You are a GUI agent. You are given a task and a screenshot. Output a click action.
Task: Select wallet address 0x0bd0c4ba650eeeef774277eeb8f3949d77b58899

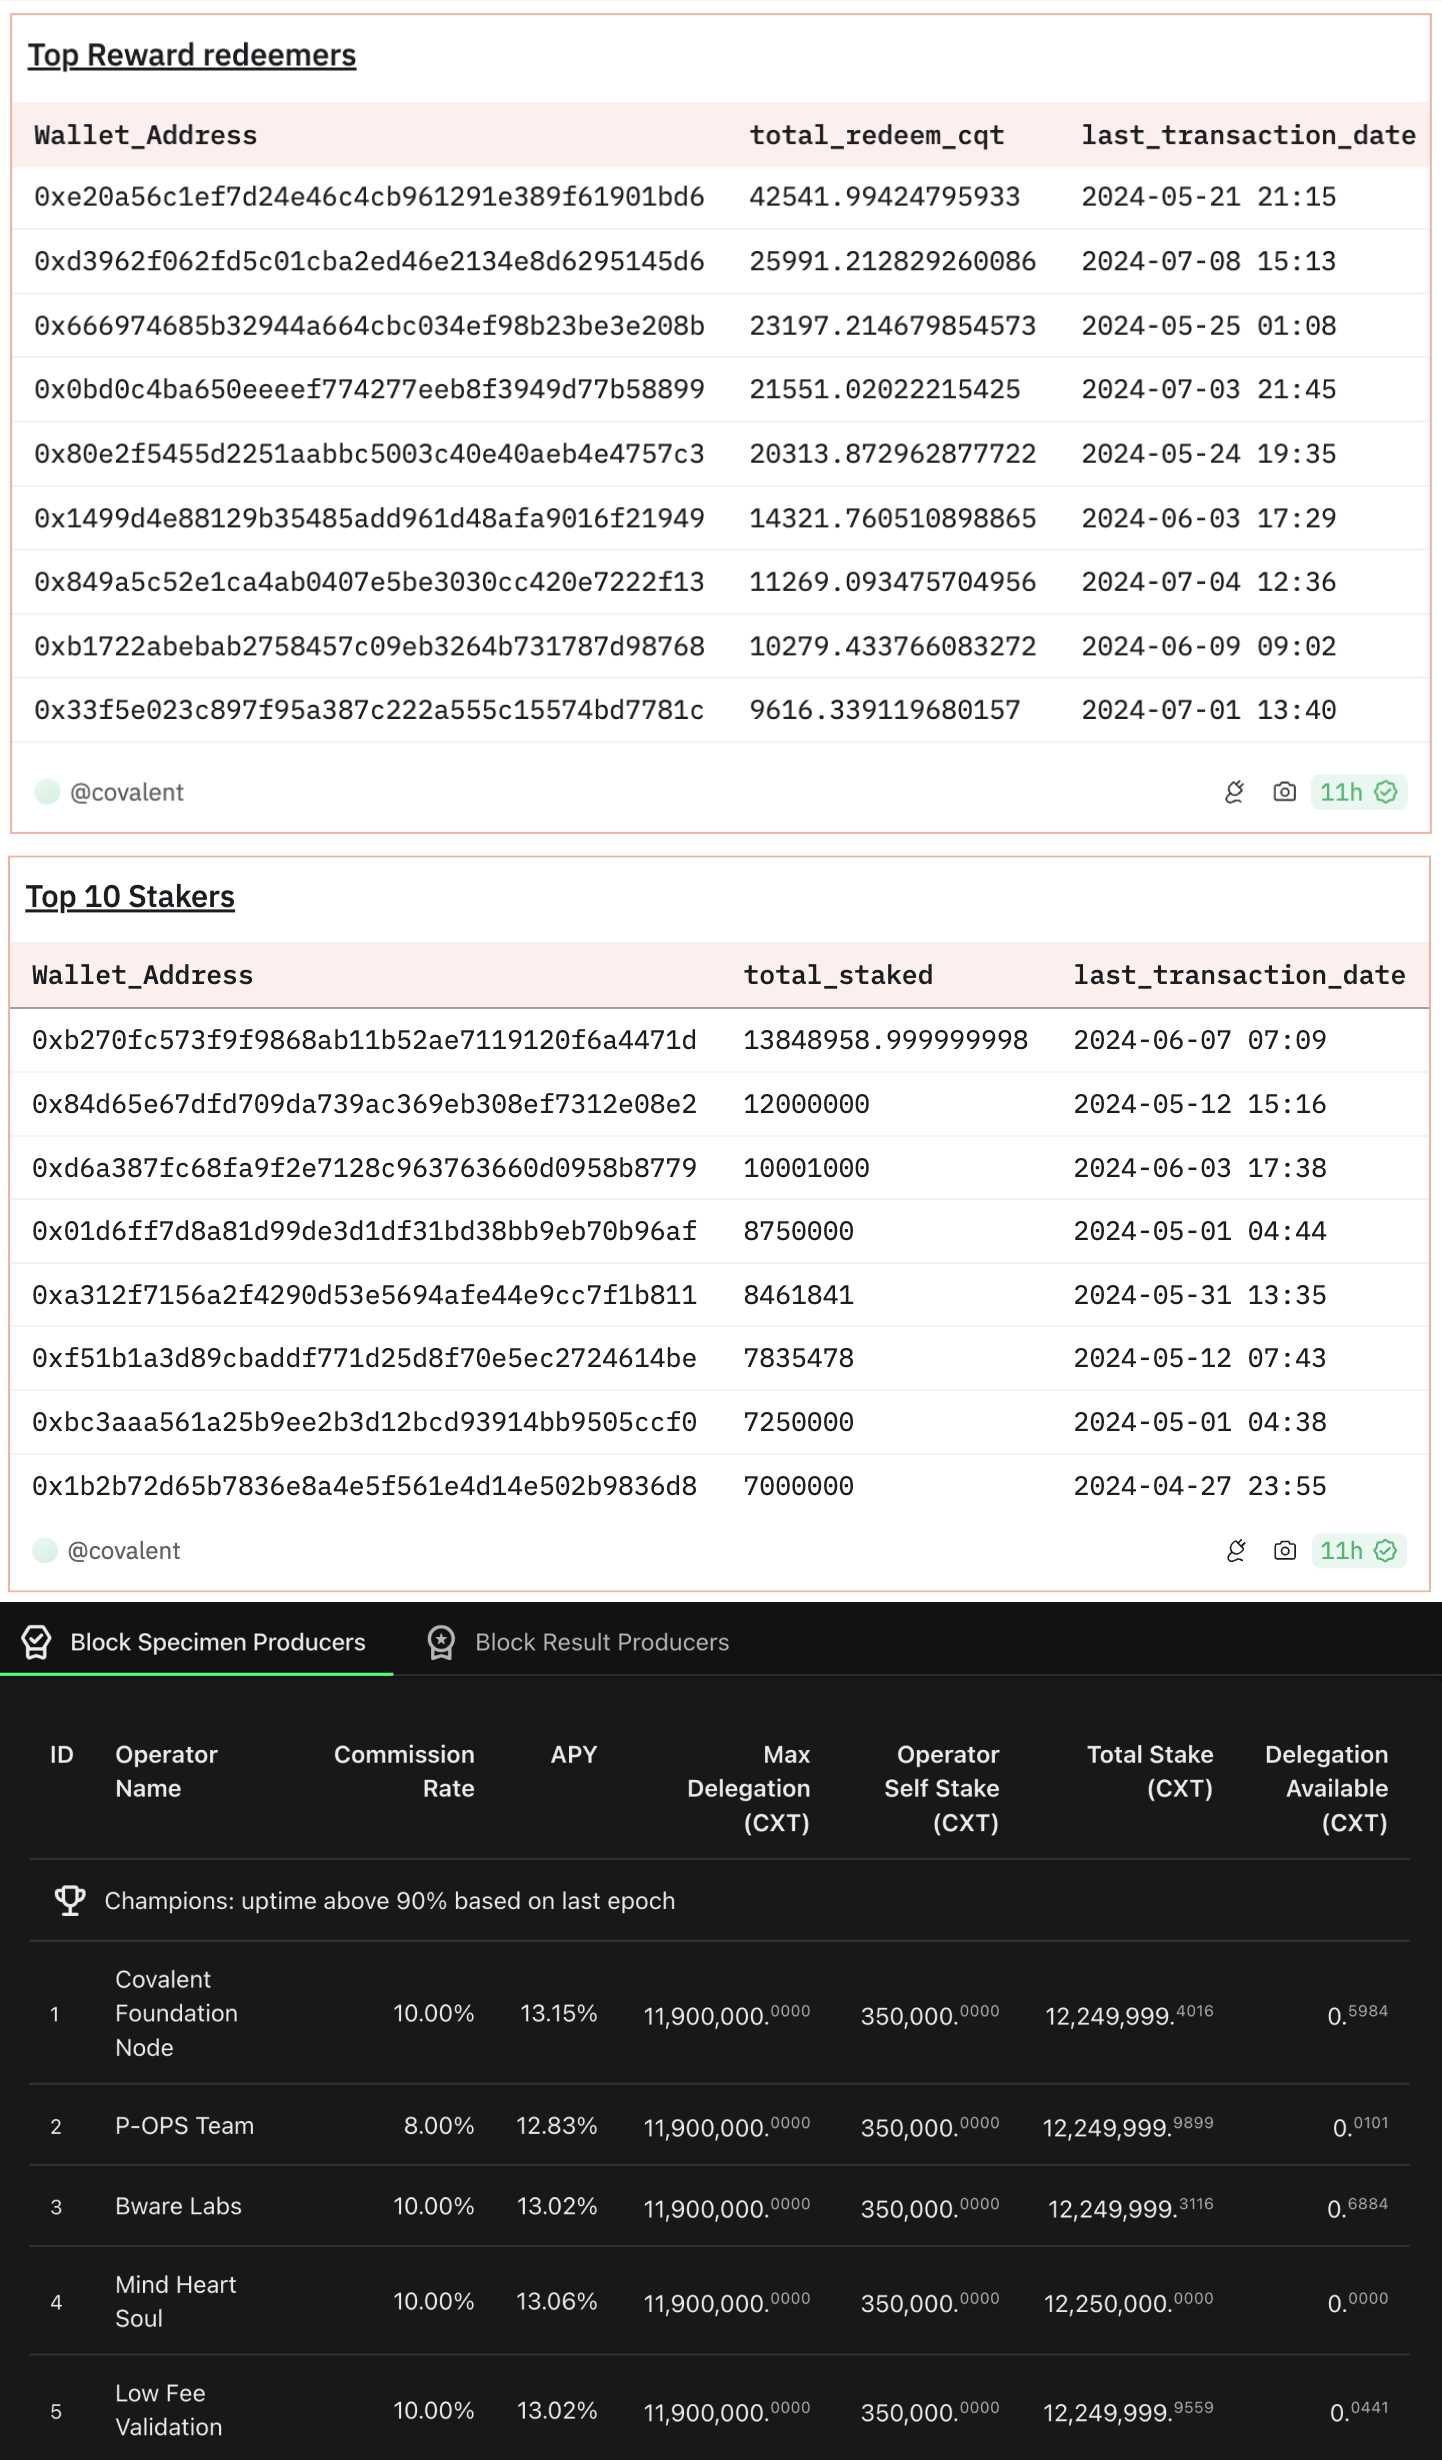369,389
